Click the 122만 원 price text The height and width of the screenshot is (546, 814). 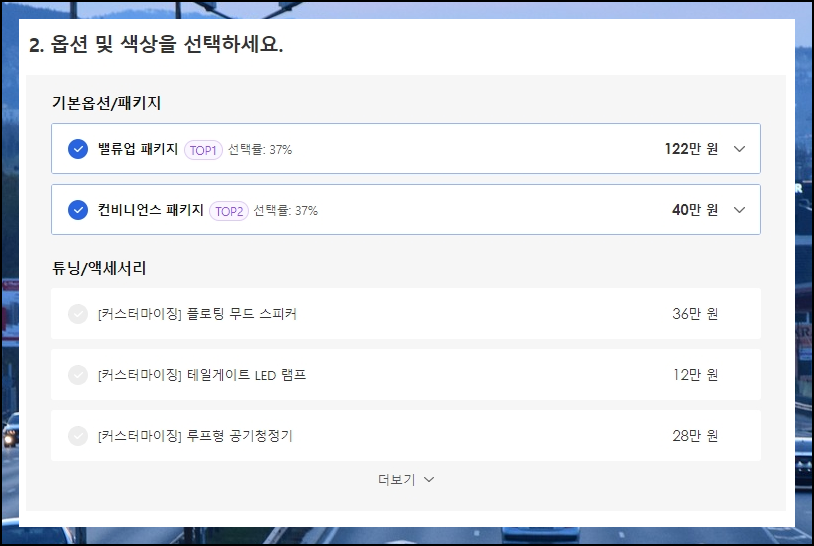691,149
